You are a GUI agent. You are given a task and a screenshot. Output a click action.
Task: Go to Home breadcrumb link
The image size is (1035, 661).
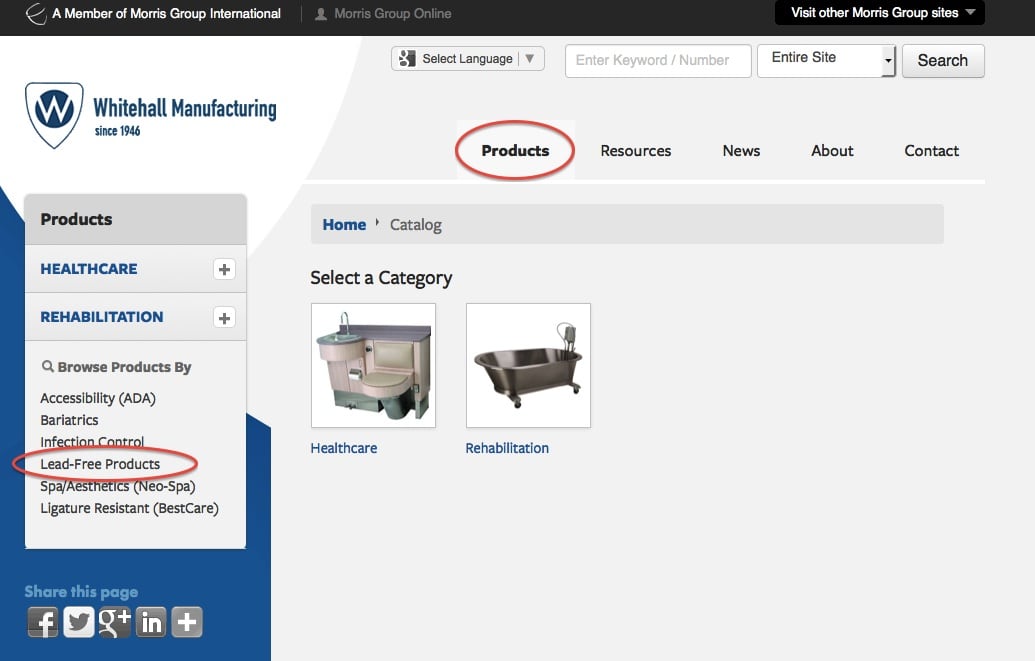click(x=344, y=225)
